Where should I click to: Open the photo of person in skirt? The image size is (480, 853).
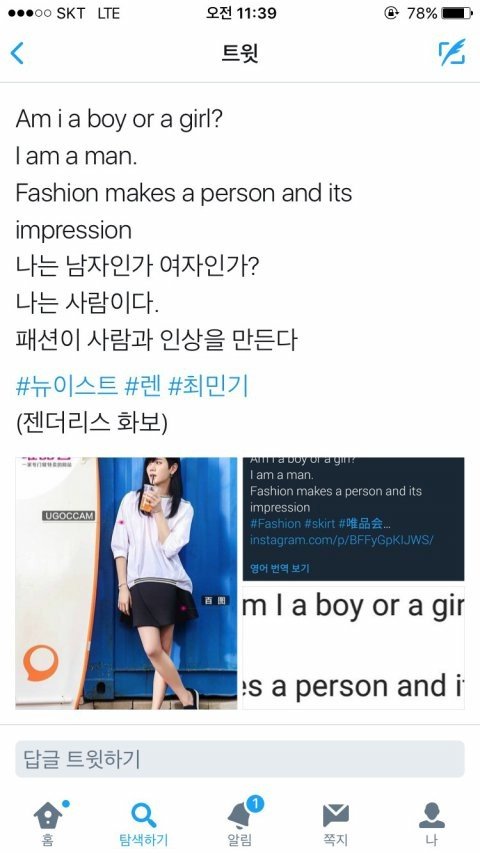click(x=126, y=583)
